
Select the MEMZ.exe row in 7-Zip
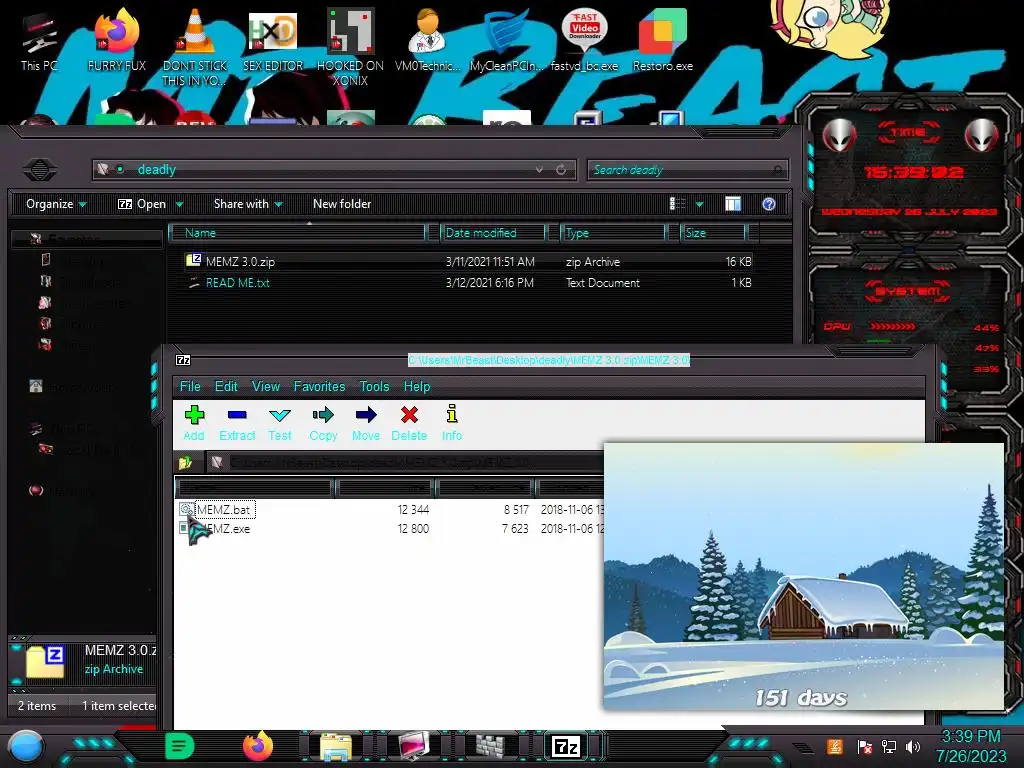[391, 529]
